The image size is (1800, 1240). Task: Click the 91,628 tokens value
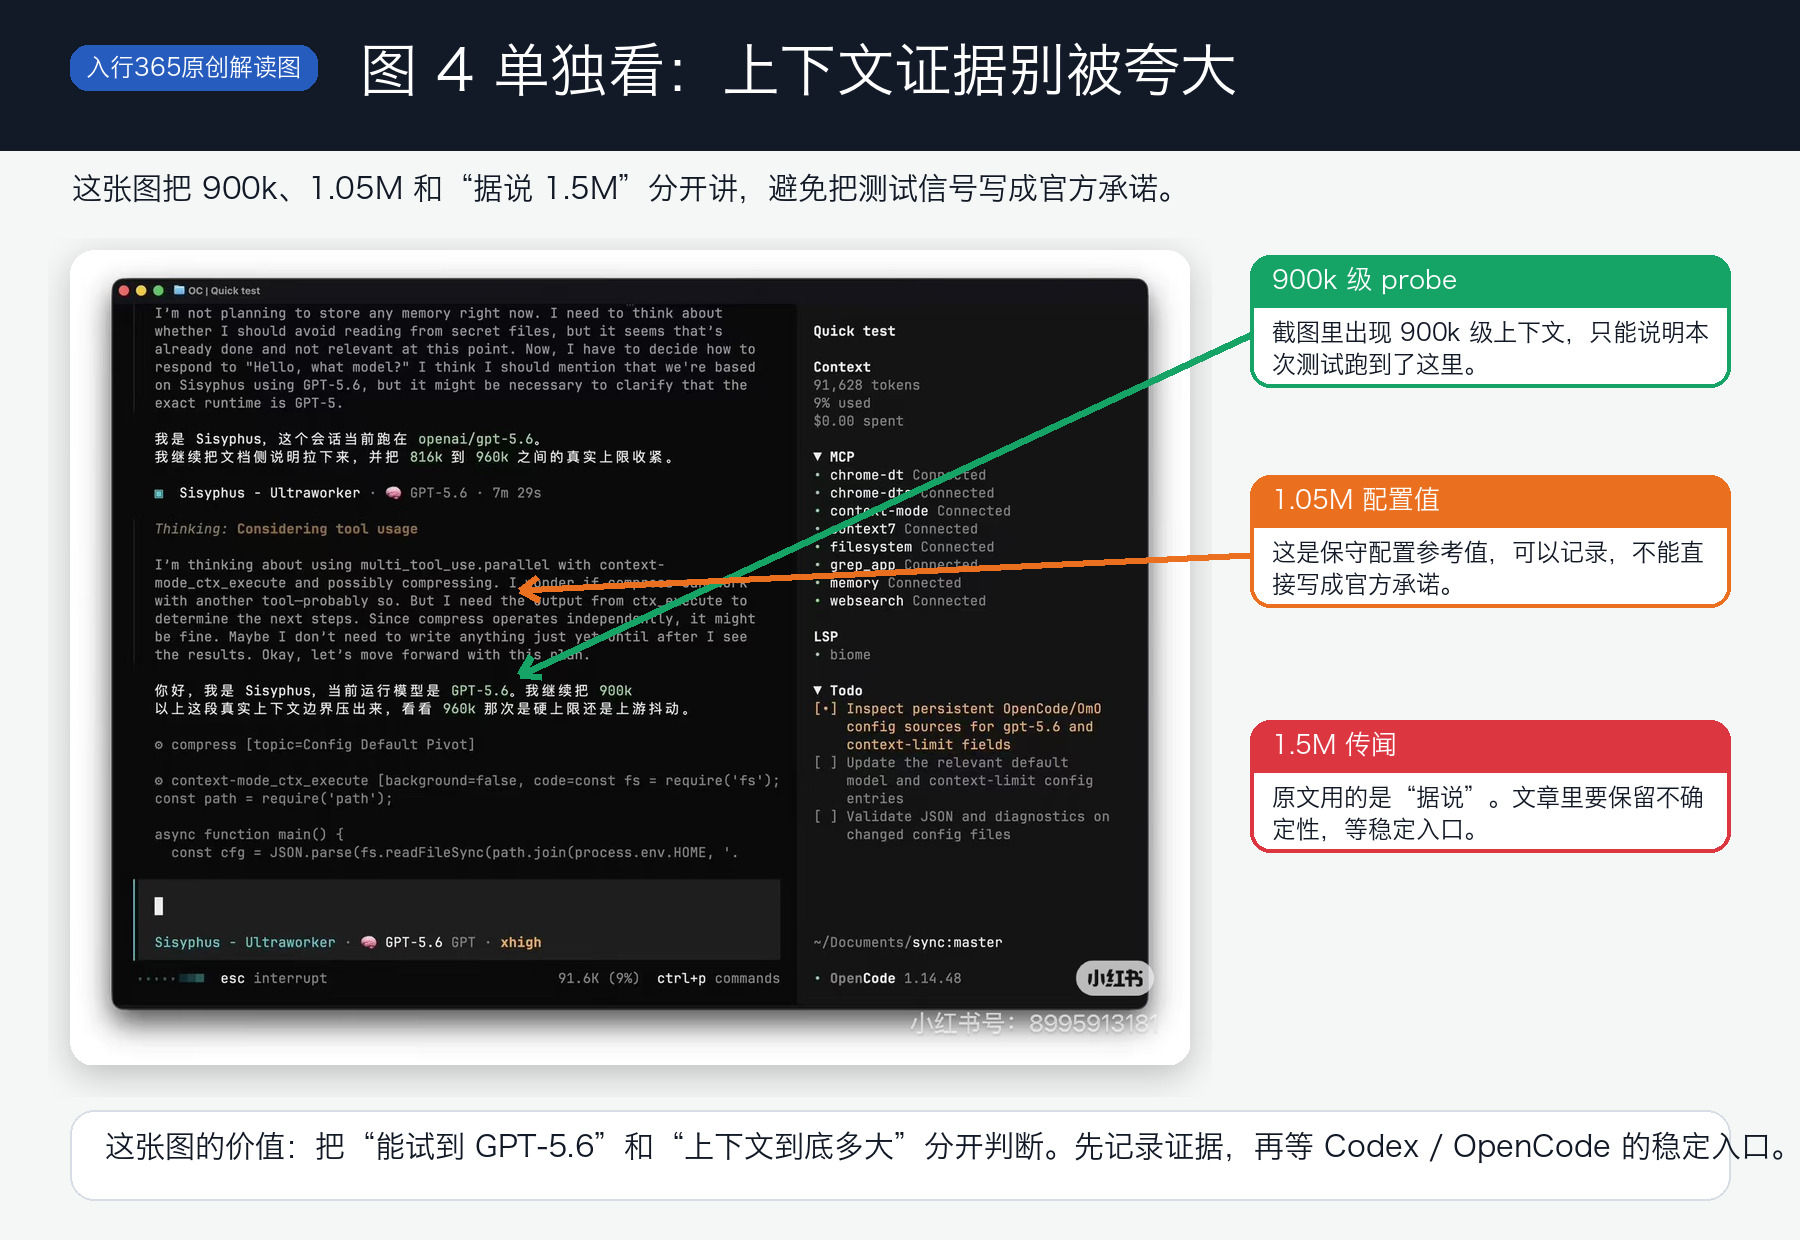coord(867,385)
